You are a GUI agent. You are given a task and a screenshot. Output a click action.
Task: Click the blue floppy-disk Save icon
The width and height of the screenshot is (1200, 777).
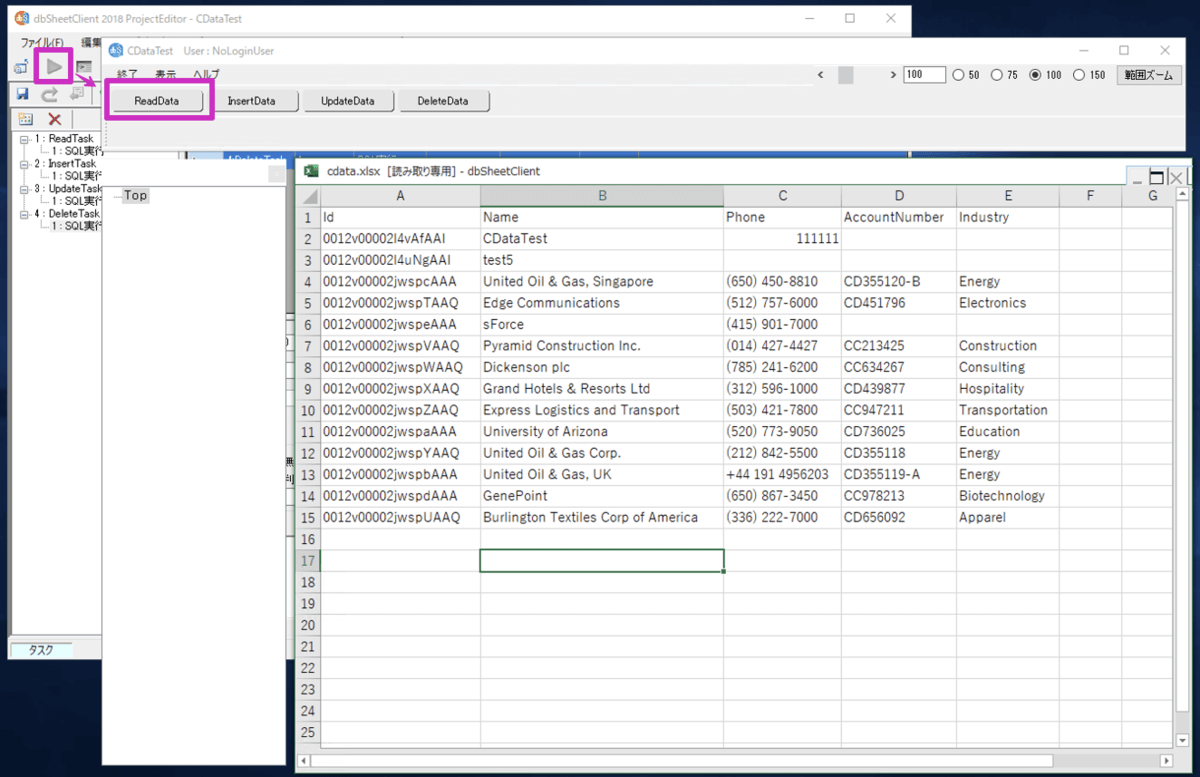22,94
